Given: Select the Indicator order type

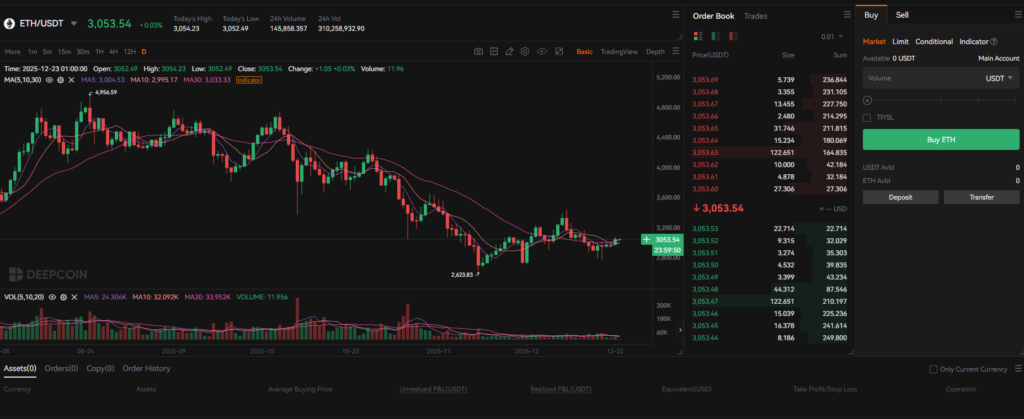Looking at the screenshot, I should (973, 42).
